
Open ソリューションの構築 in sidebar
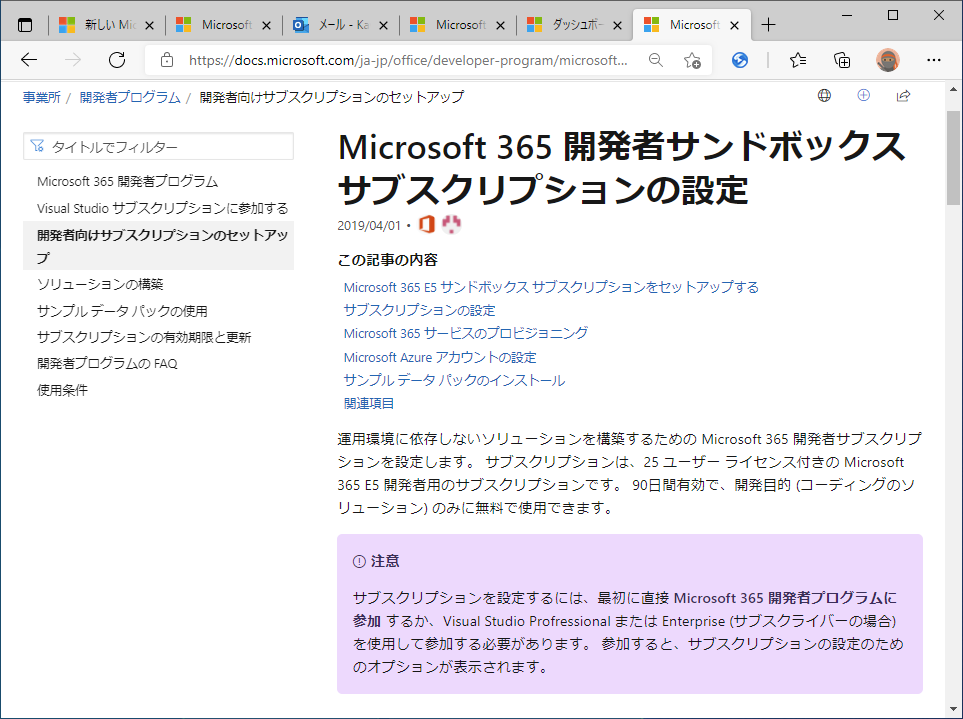(x=100, y=284)
